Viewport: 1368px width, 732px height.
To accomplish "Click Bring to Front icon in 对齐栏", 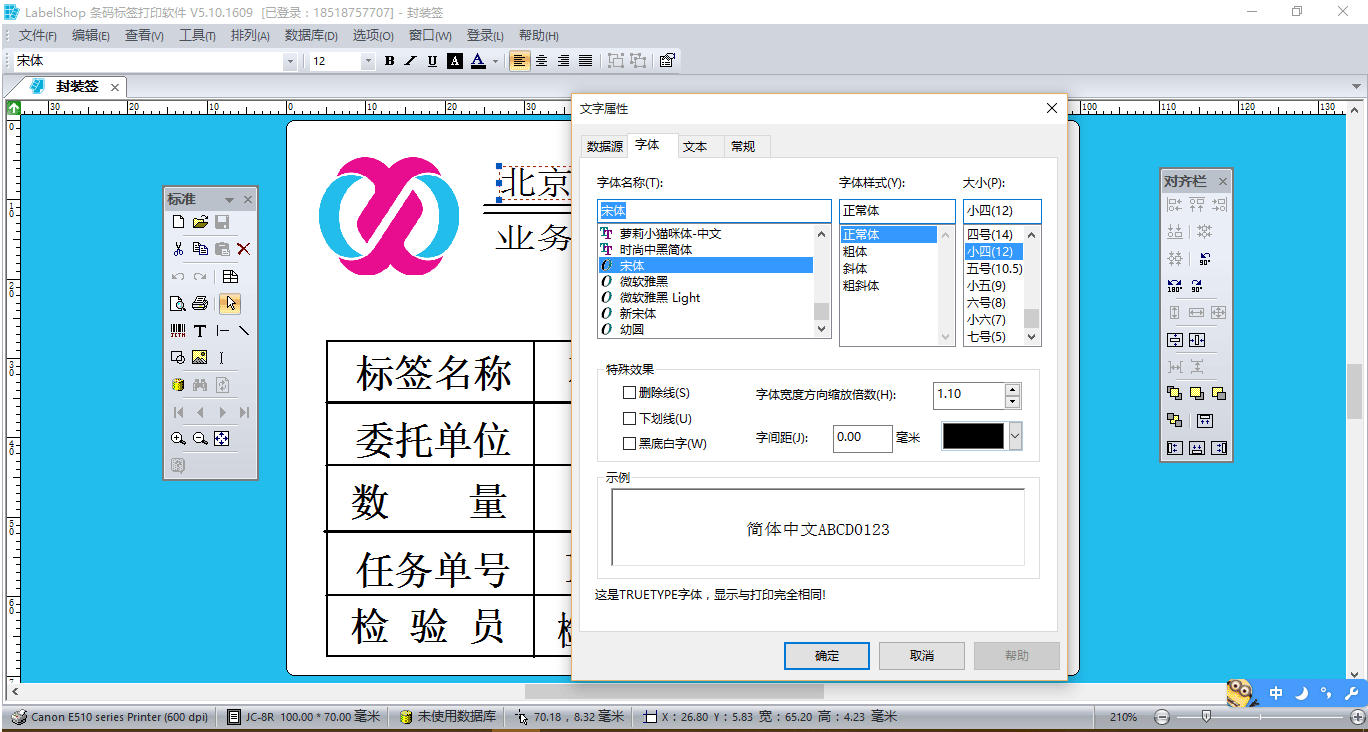I will coord(1175,394).
